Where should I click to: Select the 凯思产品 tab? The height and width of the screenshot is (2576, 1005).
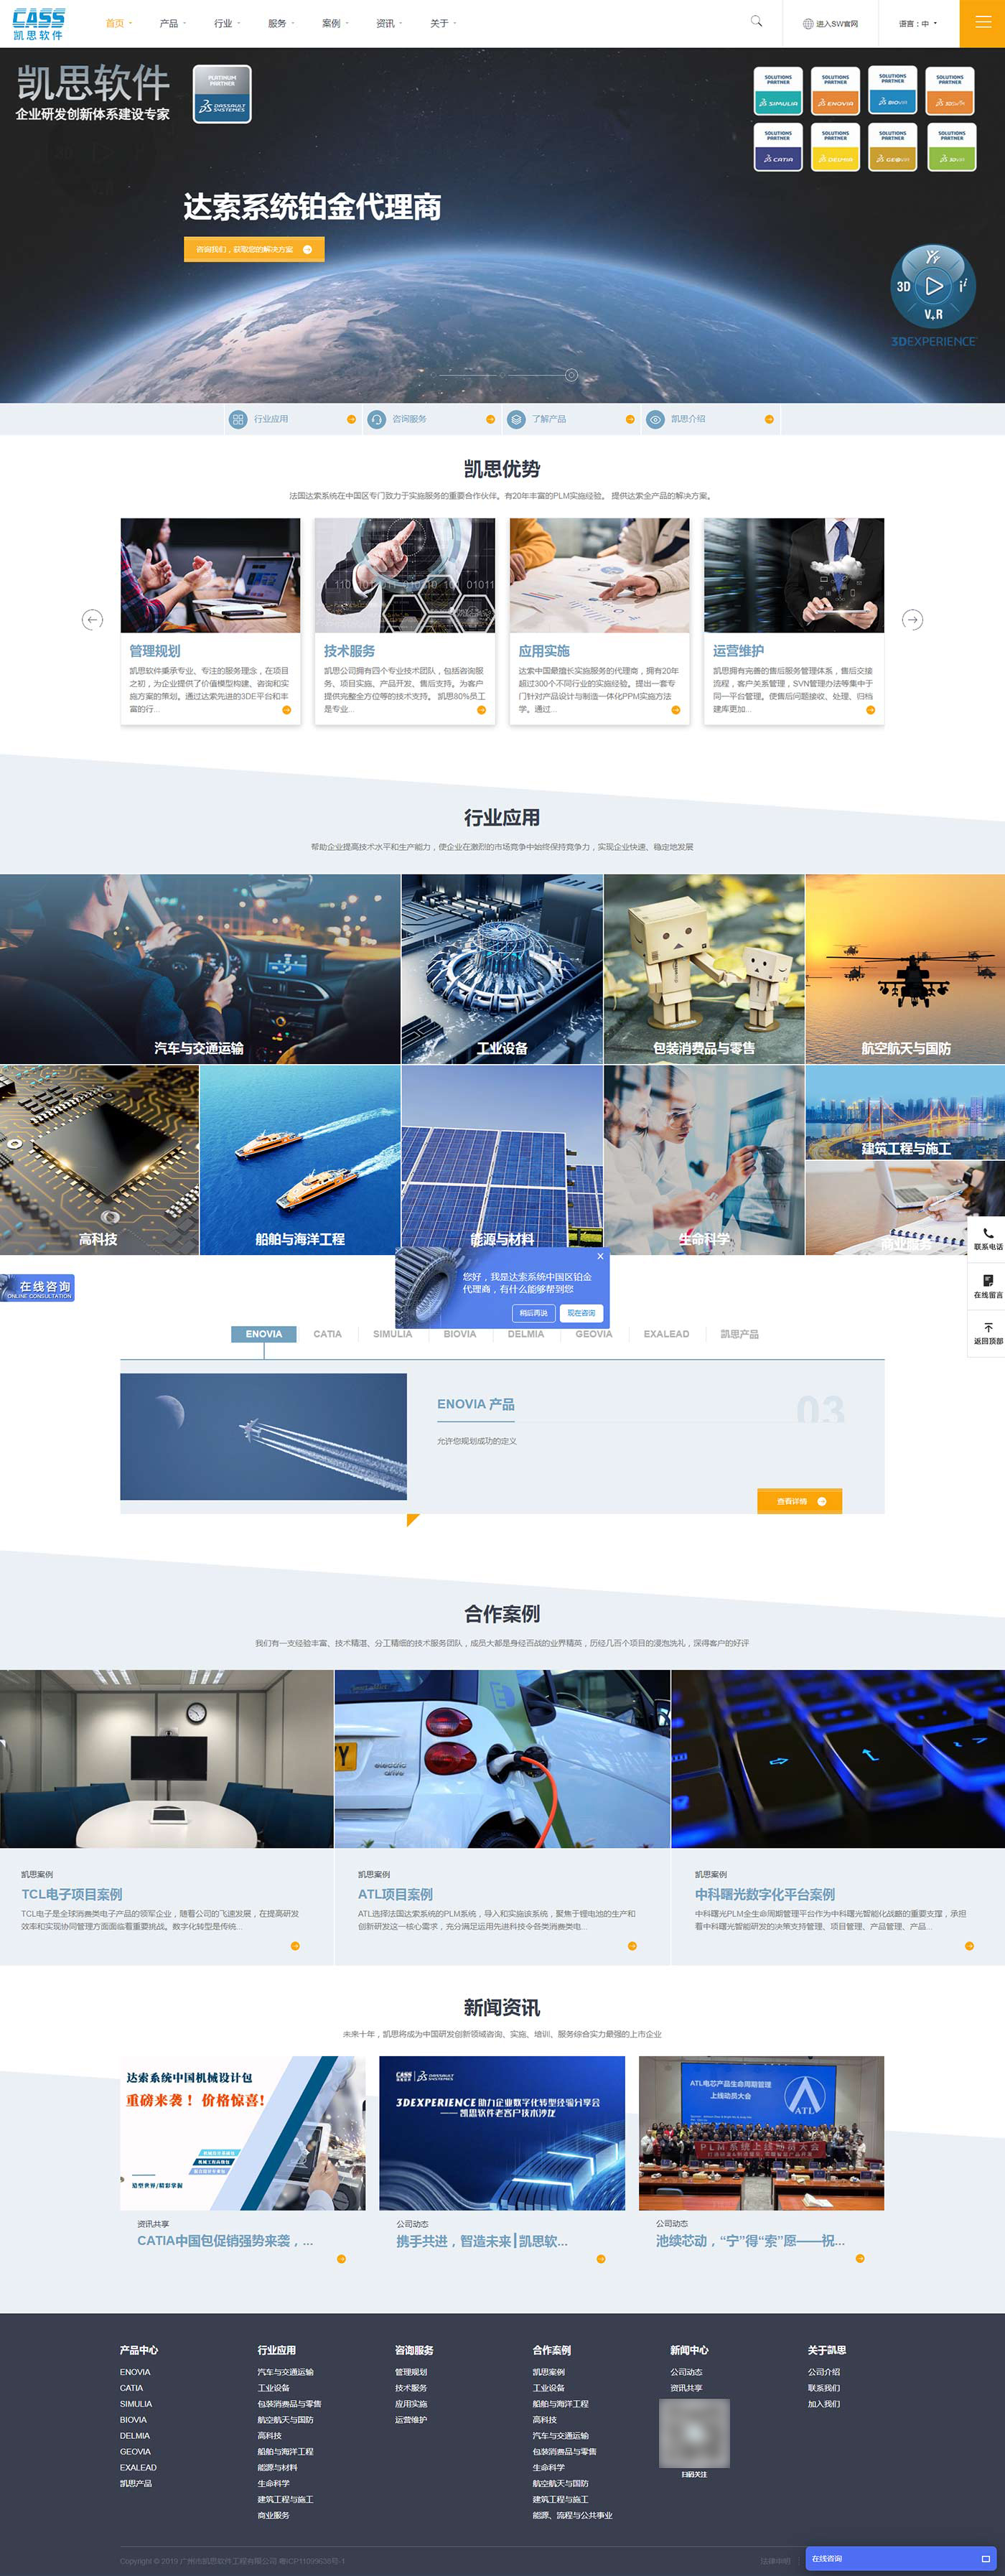click(x=740, y=1334)
